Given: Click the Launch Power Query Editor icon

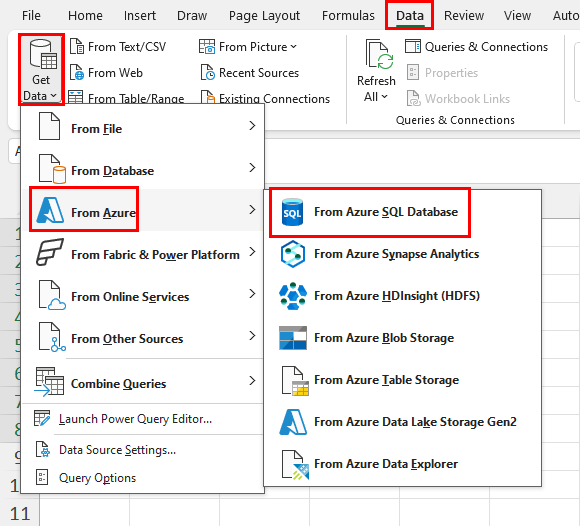Looking at the screenshot, I should point(42,418).
